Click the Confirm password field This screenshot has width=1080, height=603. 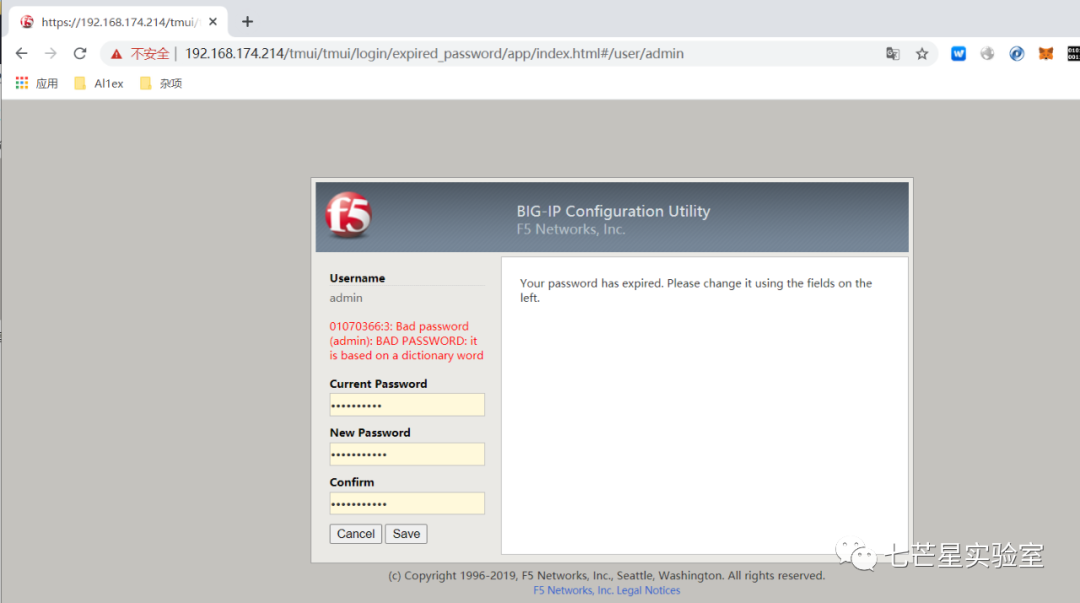[x=407, y=503]
